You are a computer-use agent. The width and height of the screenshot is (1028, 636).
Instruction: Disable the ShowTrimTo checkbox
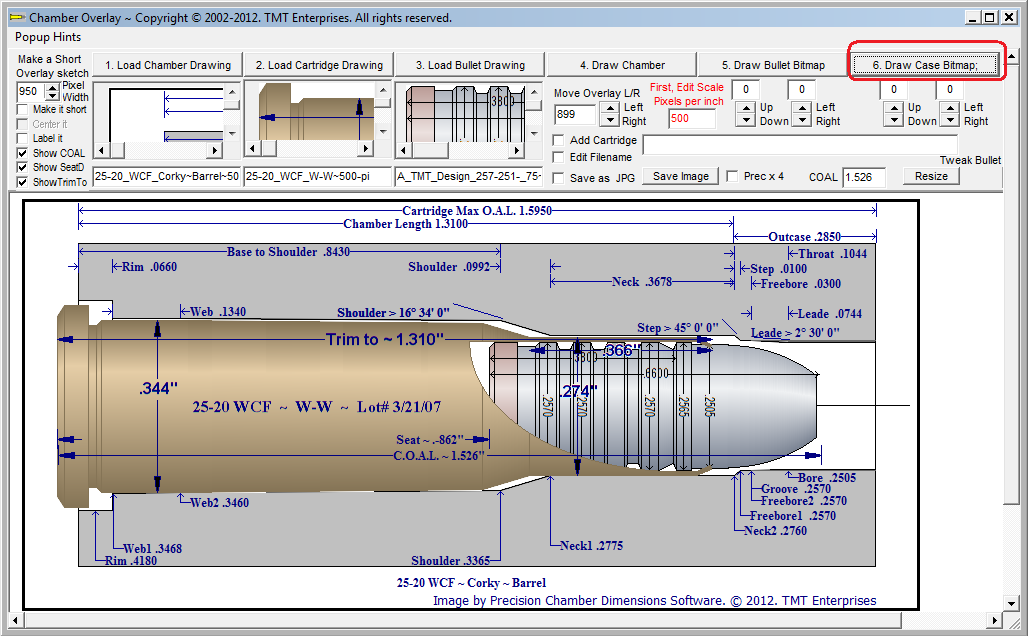click(x=22, y=182)
